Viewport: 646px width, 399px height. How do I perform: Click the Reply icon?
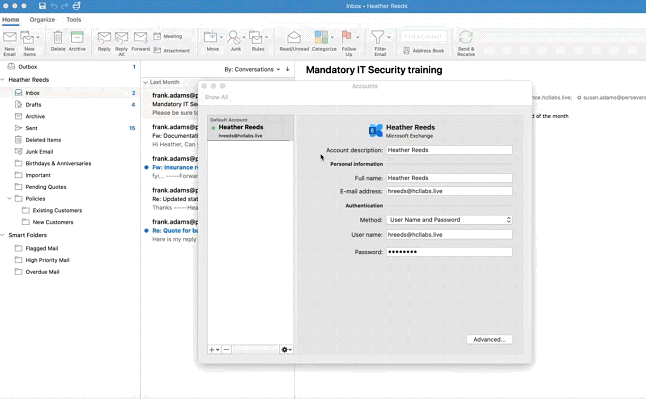(x=104, y=38)
